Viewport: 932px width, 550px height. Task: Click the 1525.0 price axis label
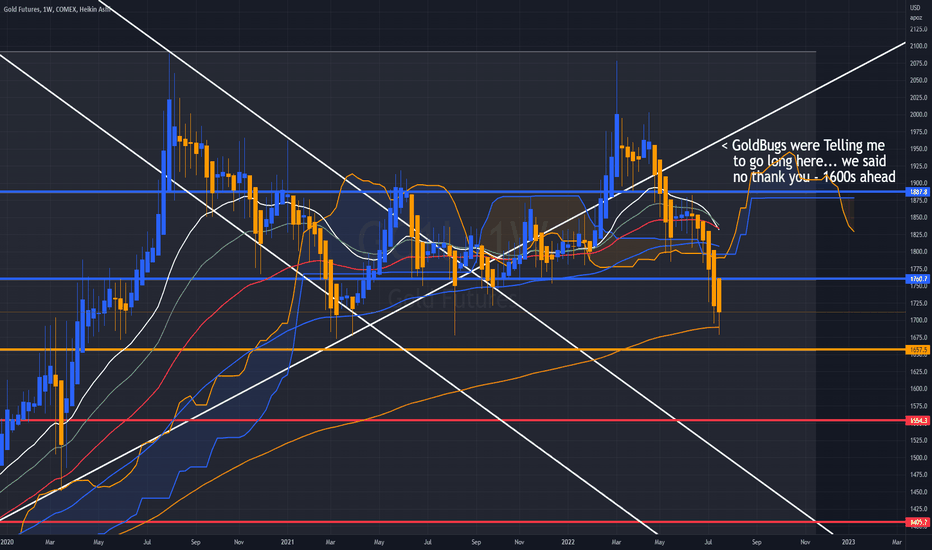(x=918, y=441)
